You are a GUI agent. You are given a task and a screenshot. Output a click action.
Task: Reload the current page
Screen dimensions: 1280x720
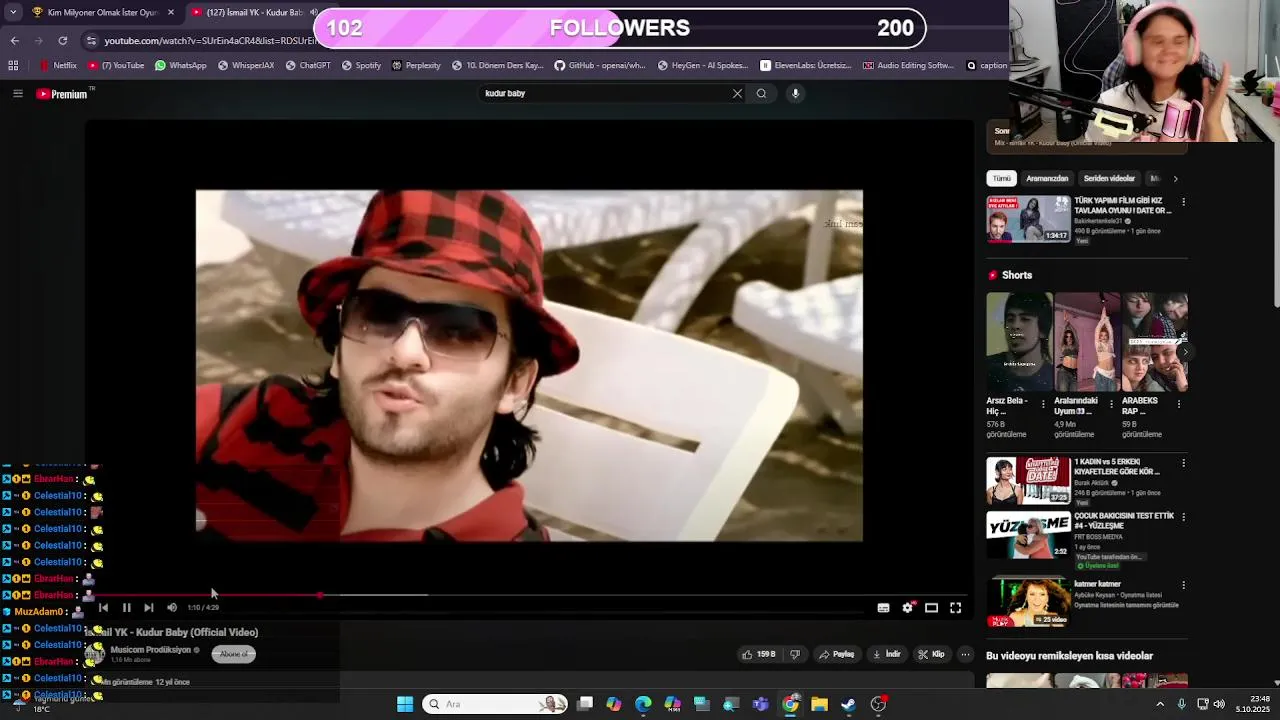tap(62, 40)
